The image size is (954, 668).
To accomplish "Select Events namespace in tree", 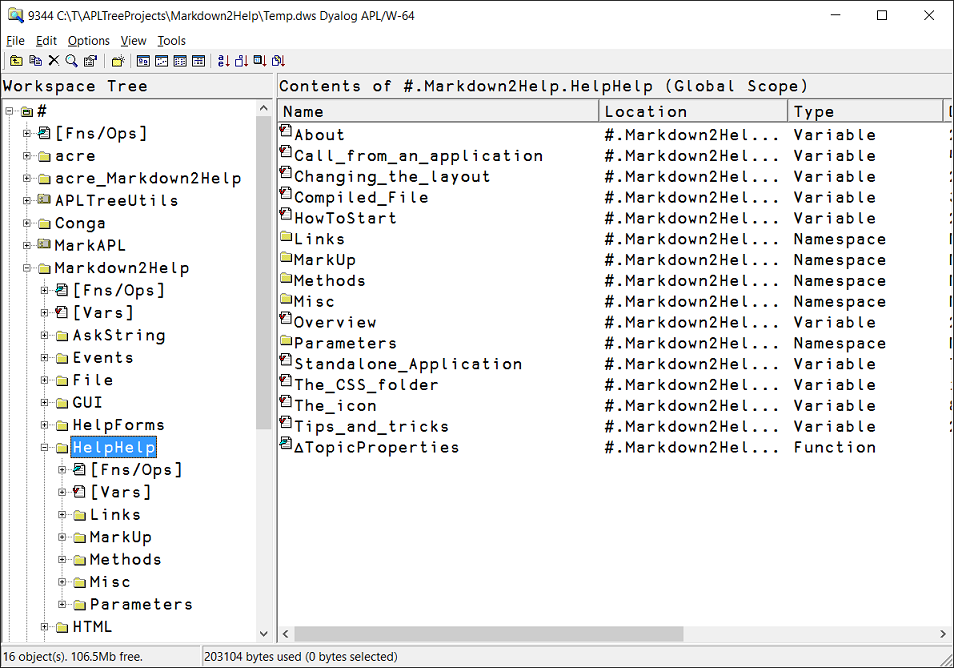I will (103, 358).
